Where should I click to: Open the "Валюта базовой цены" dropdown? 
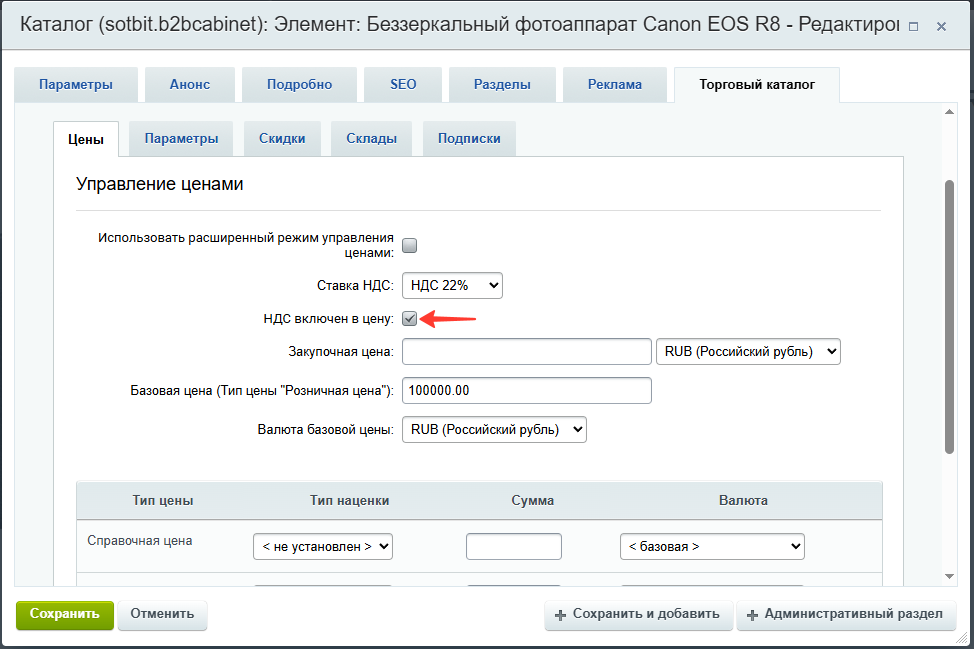click(494, 430)
